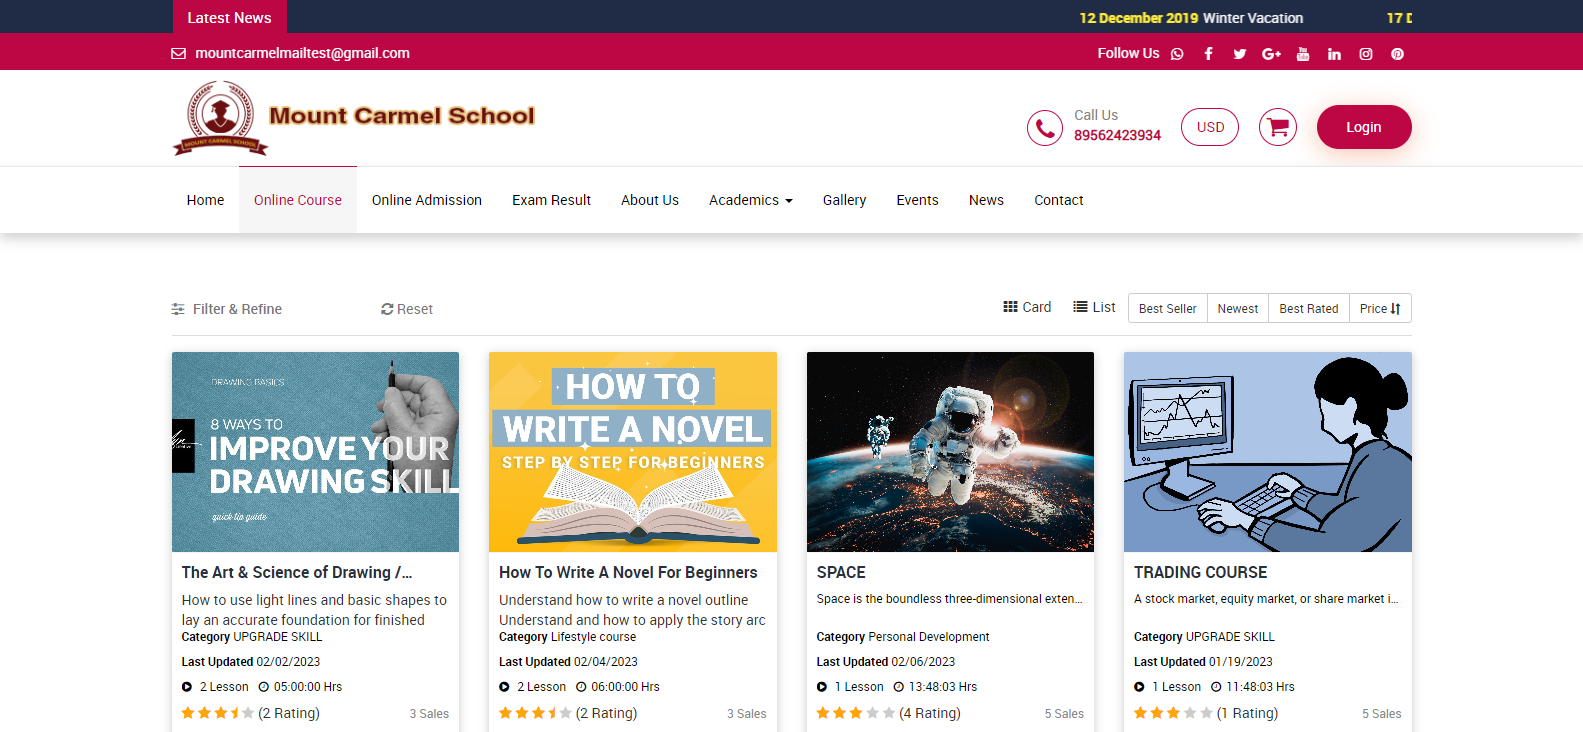Screen dimensions: 1583x732
Task: Open the SPACE course thumbnail
Action: (x=949, y=451)
